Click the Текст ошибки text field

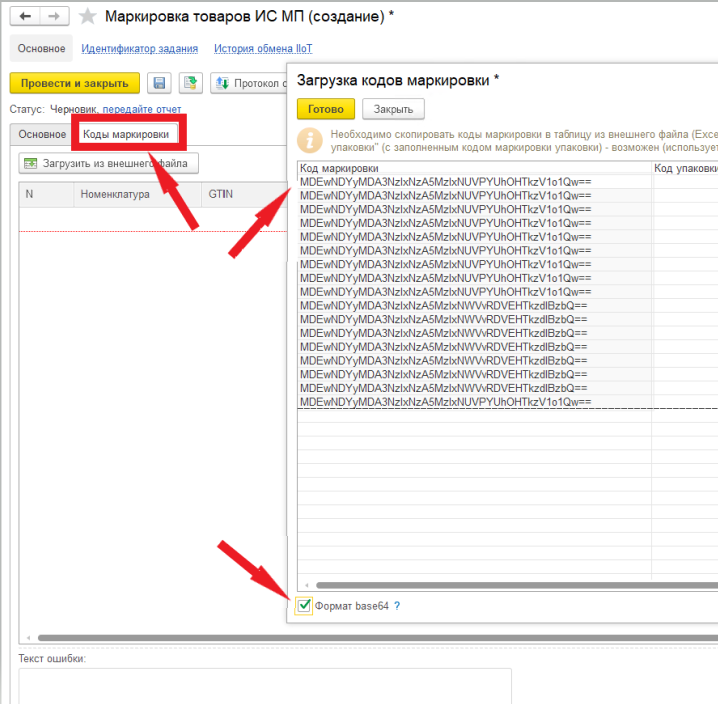(x=265, y=686)
